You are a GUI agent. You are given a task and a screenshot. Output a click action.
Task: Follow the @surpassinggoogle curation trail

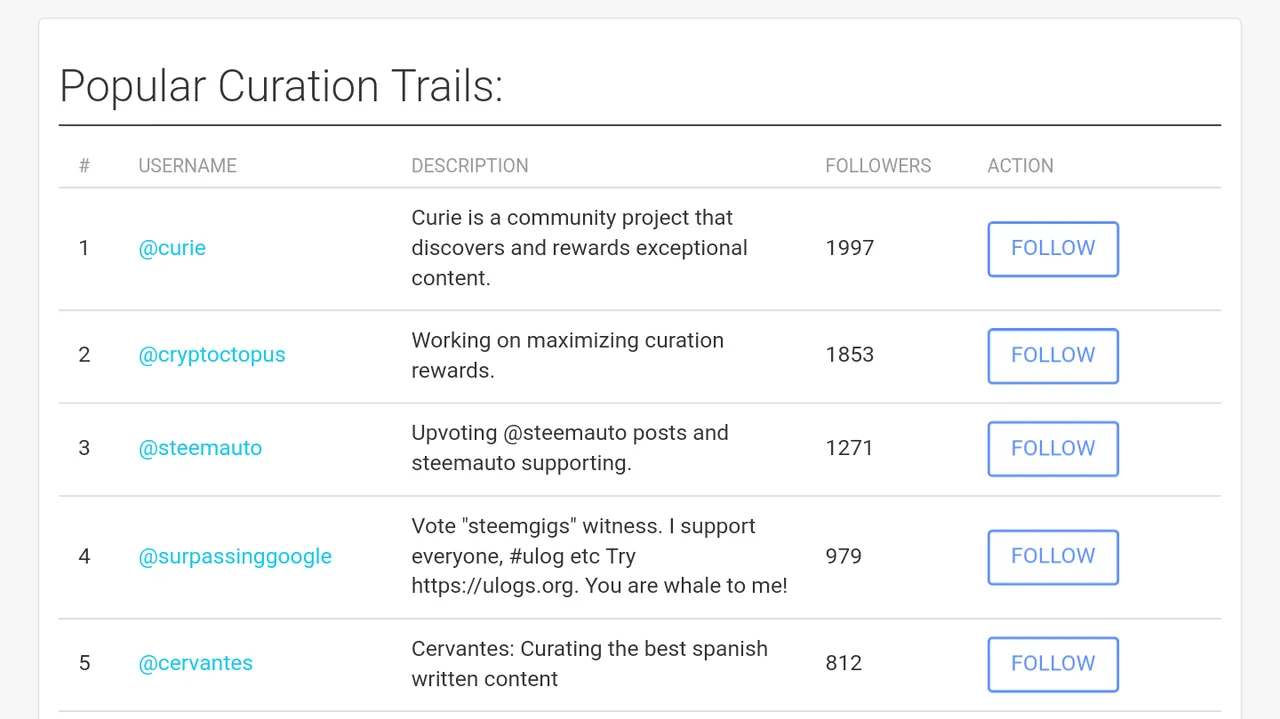(1053, 557)
